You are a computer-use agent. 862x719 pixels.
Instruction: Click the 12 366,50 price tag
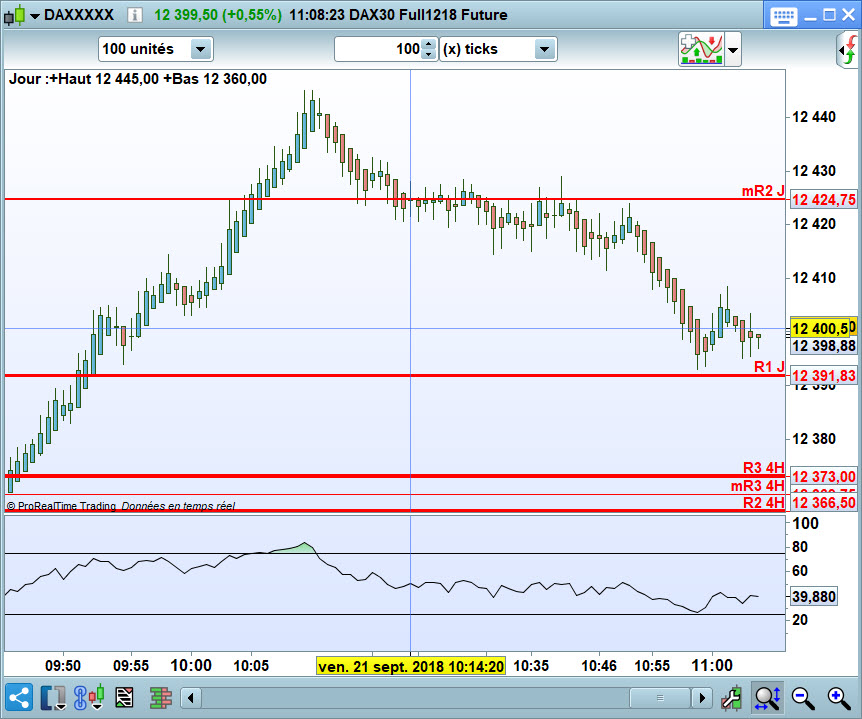(824, 502)
